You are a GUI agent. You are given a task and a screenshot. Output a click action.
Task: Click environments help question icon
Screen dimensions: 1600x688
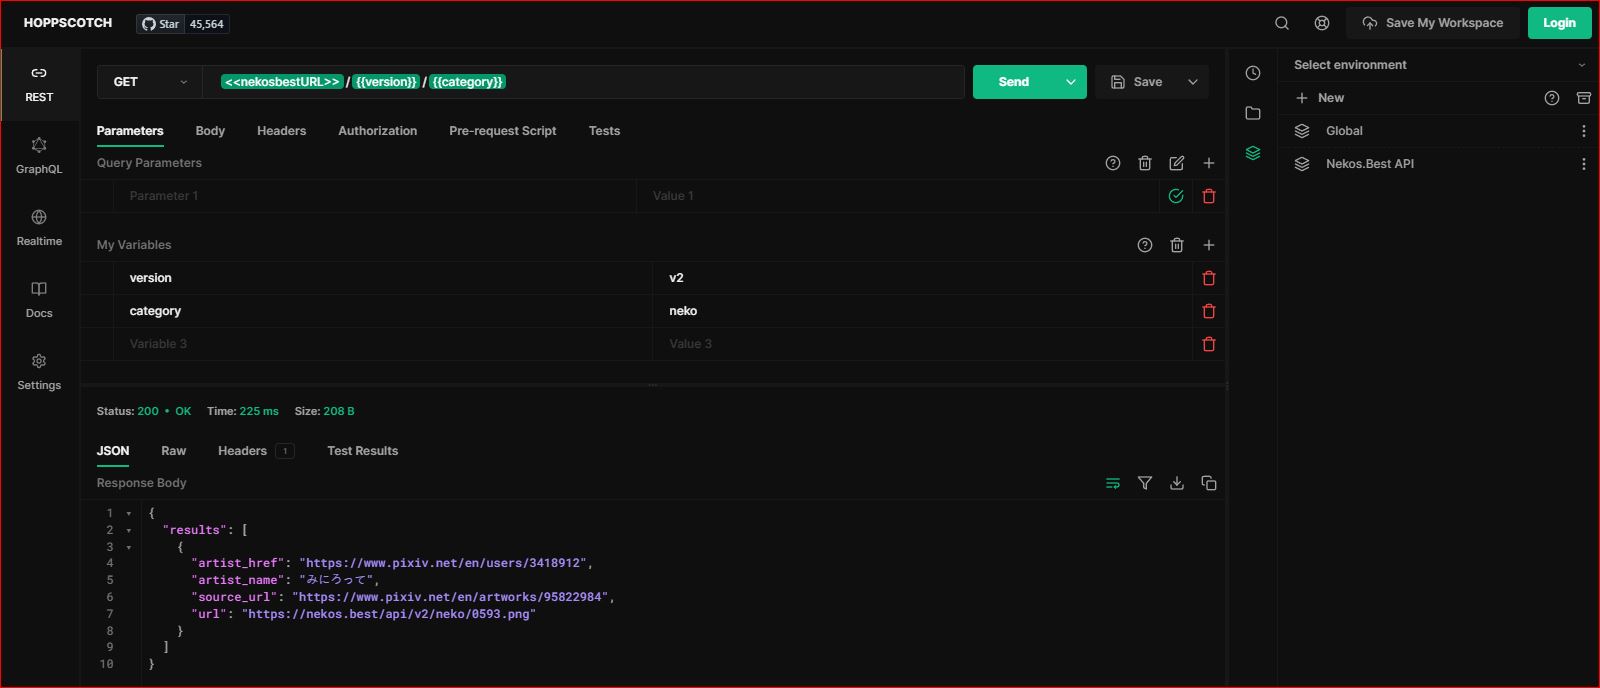point(1552,98)
